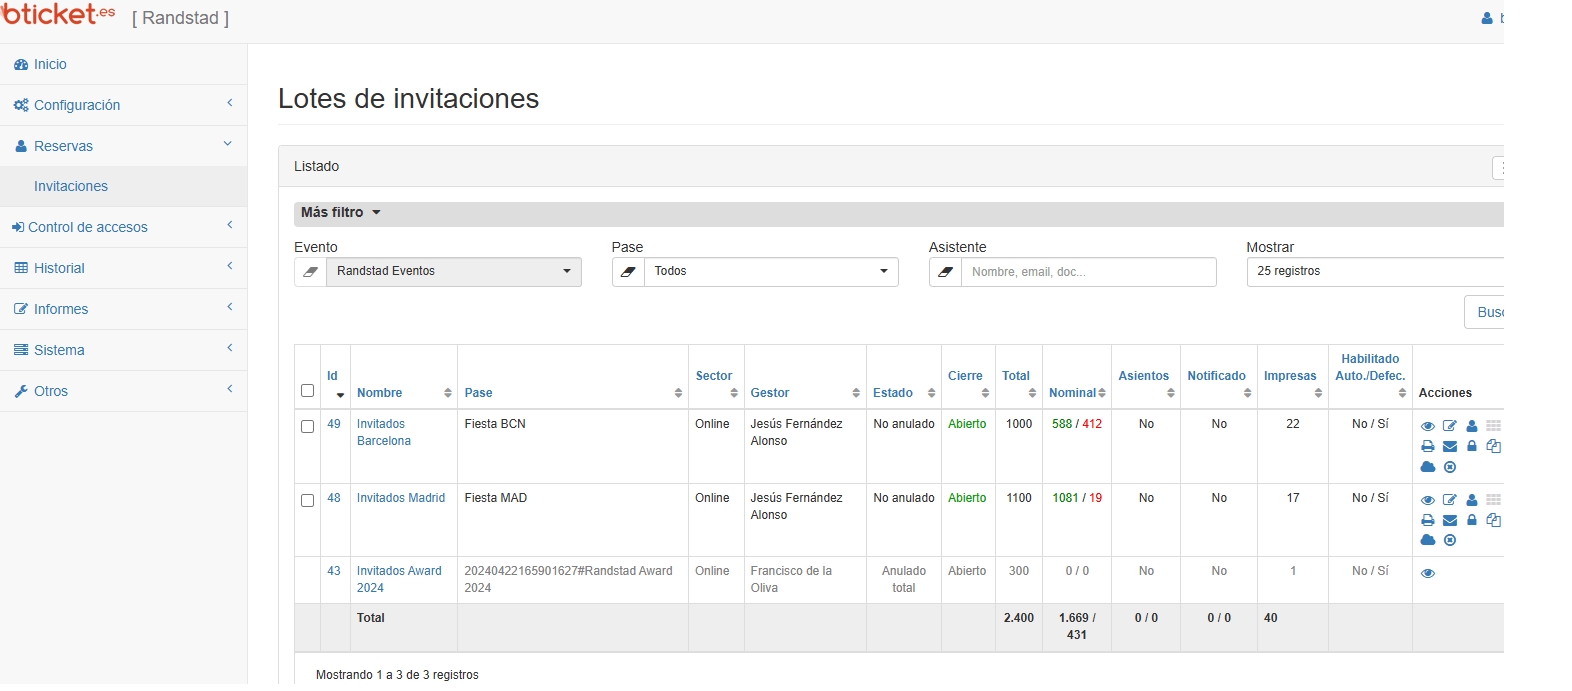This screenshot has width=1572, height=691.
Task: Duplicate the Invitados Barcelona lot (copy icon)
Action: coord(1494,446)
